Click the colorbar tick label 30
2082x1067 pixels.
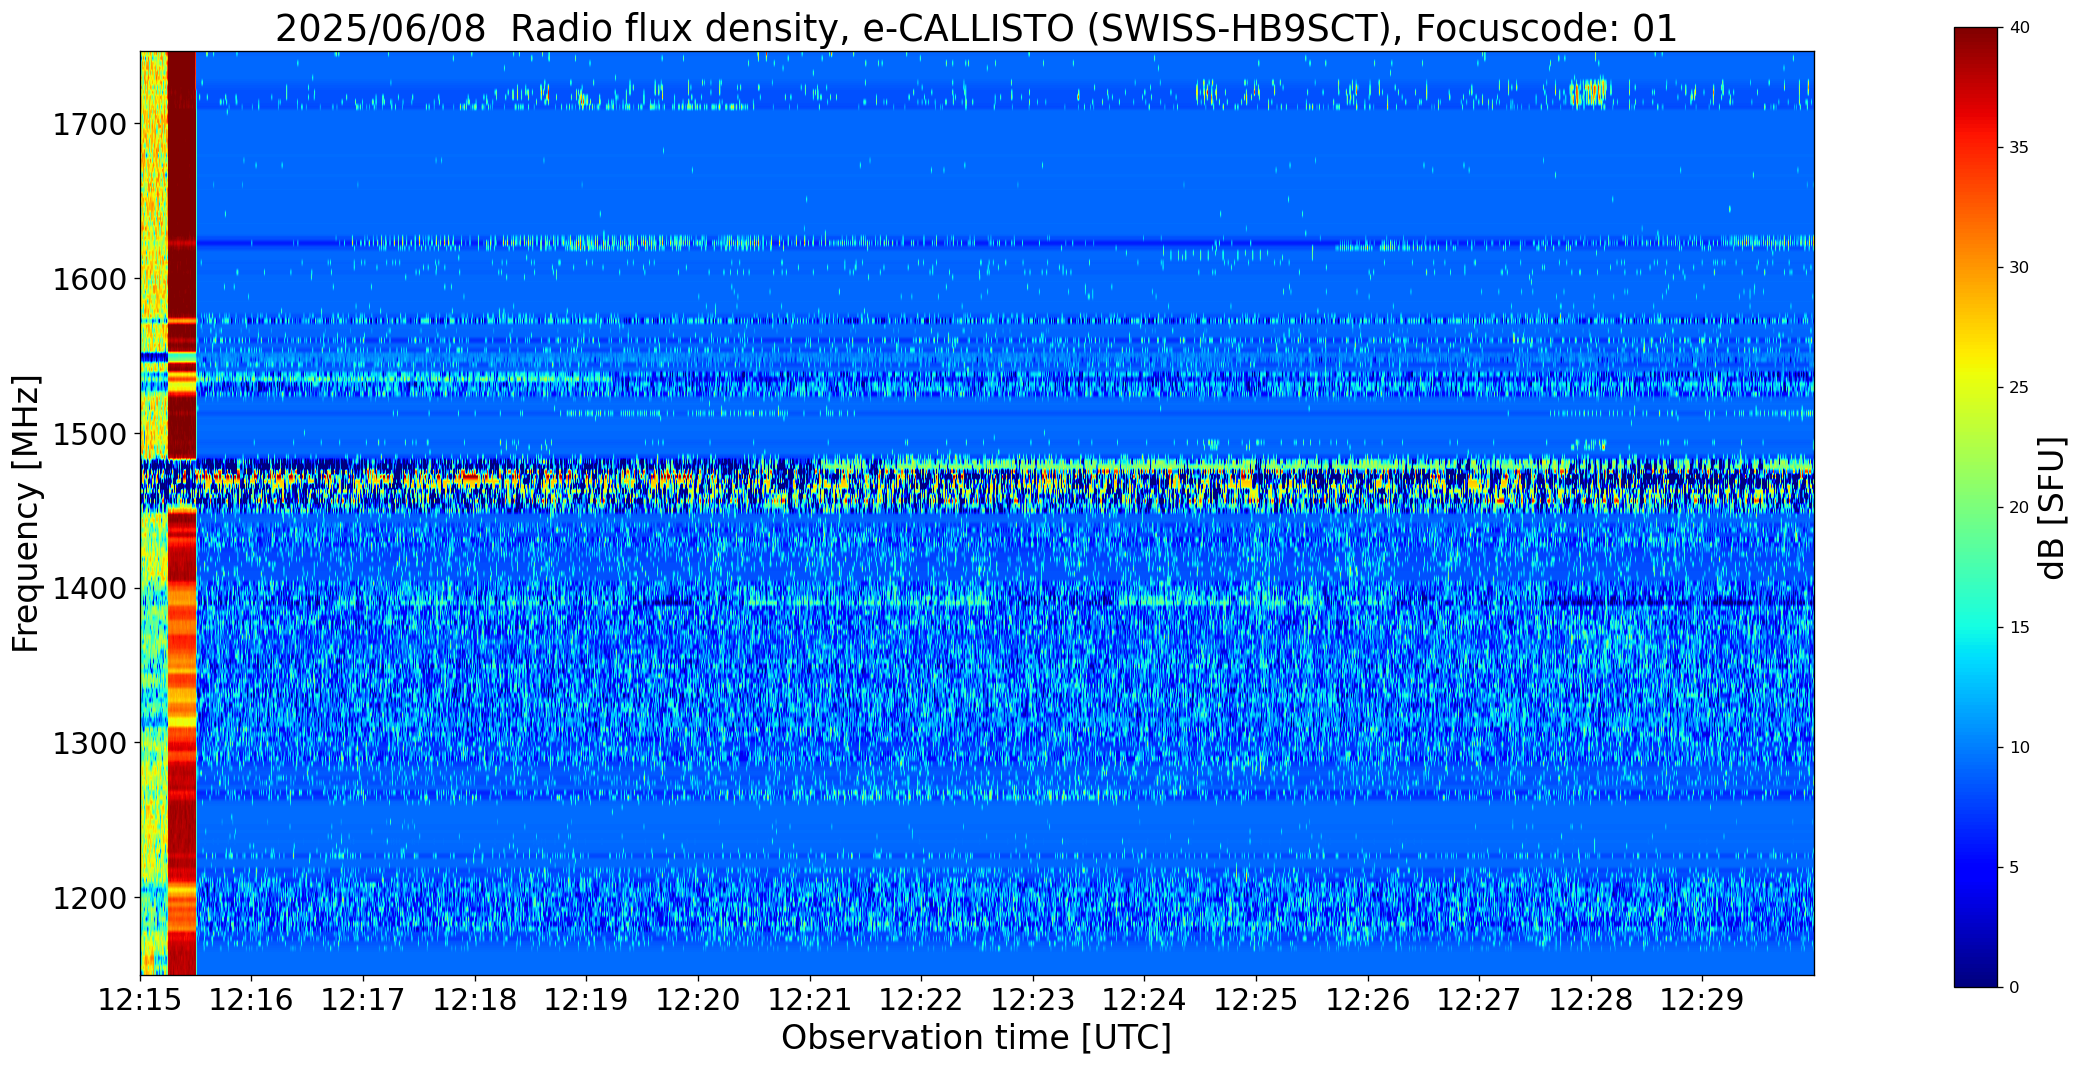2019,268
